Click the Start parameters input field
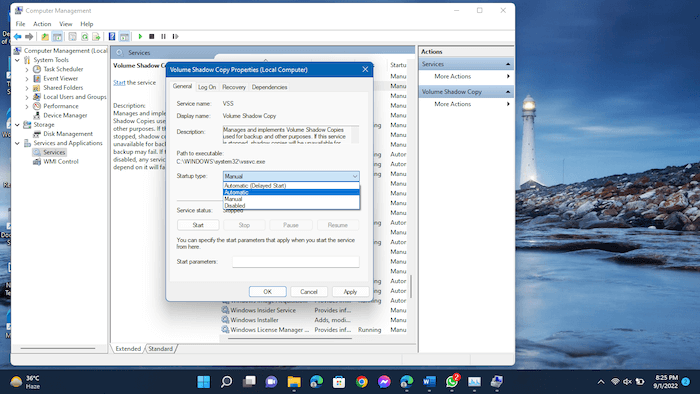Image resolution: width=700 pixels, height=394 pixels. point(296,262)
